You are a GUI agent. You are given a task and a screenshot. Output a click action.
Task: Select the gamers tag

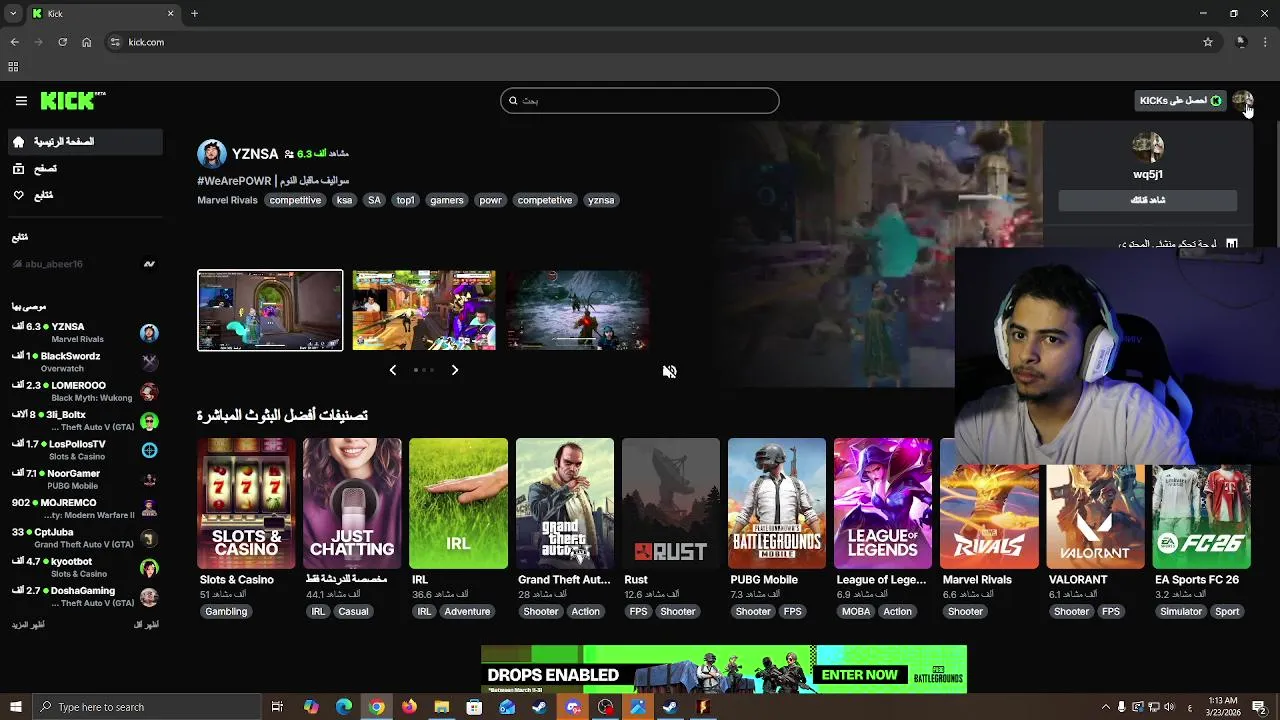(446, 200)
